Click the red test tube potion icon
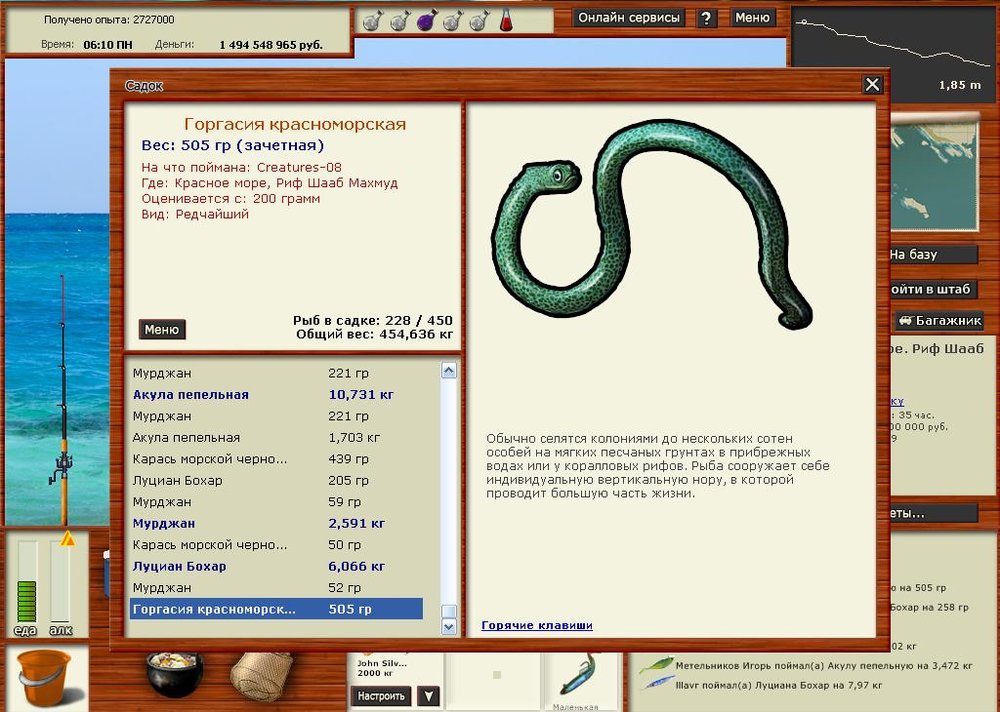The image size is (1000, 712). click(506, 20)
